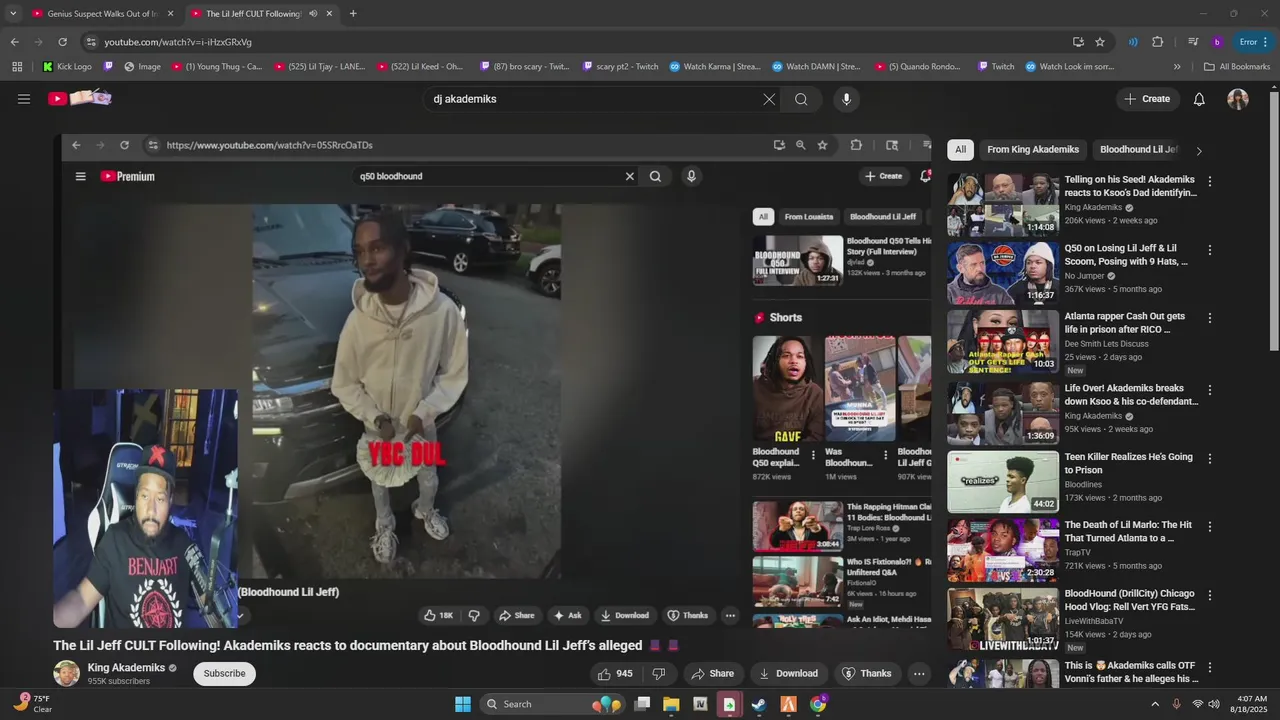Open options for Telling on his Seed video
Image resolution: width=1280 pixels, height=720 pixels.
(x=1210, y=182)
